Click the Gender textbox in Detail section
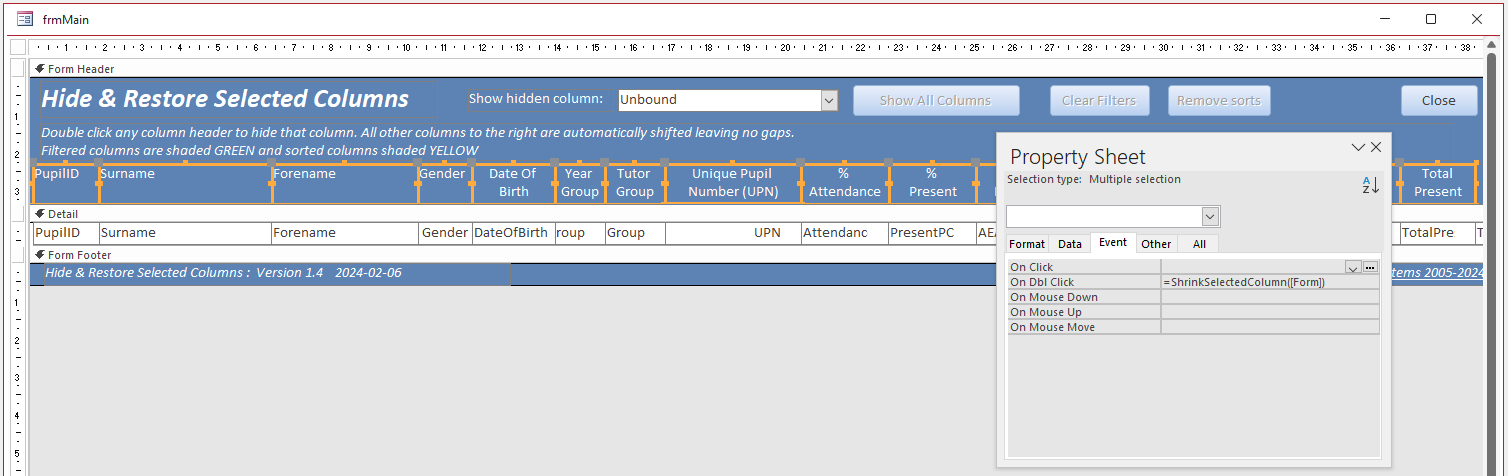1508x476 pixels. 445,233
